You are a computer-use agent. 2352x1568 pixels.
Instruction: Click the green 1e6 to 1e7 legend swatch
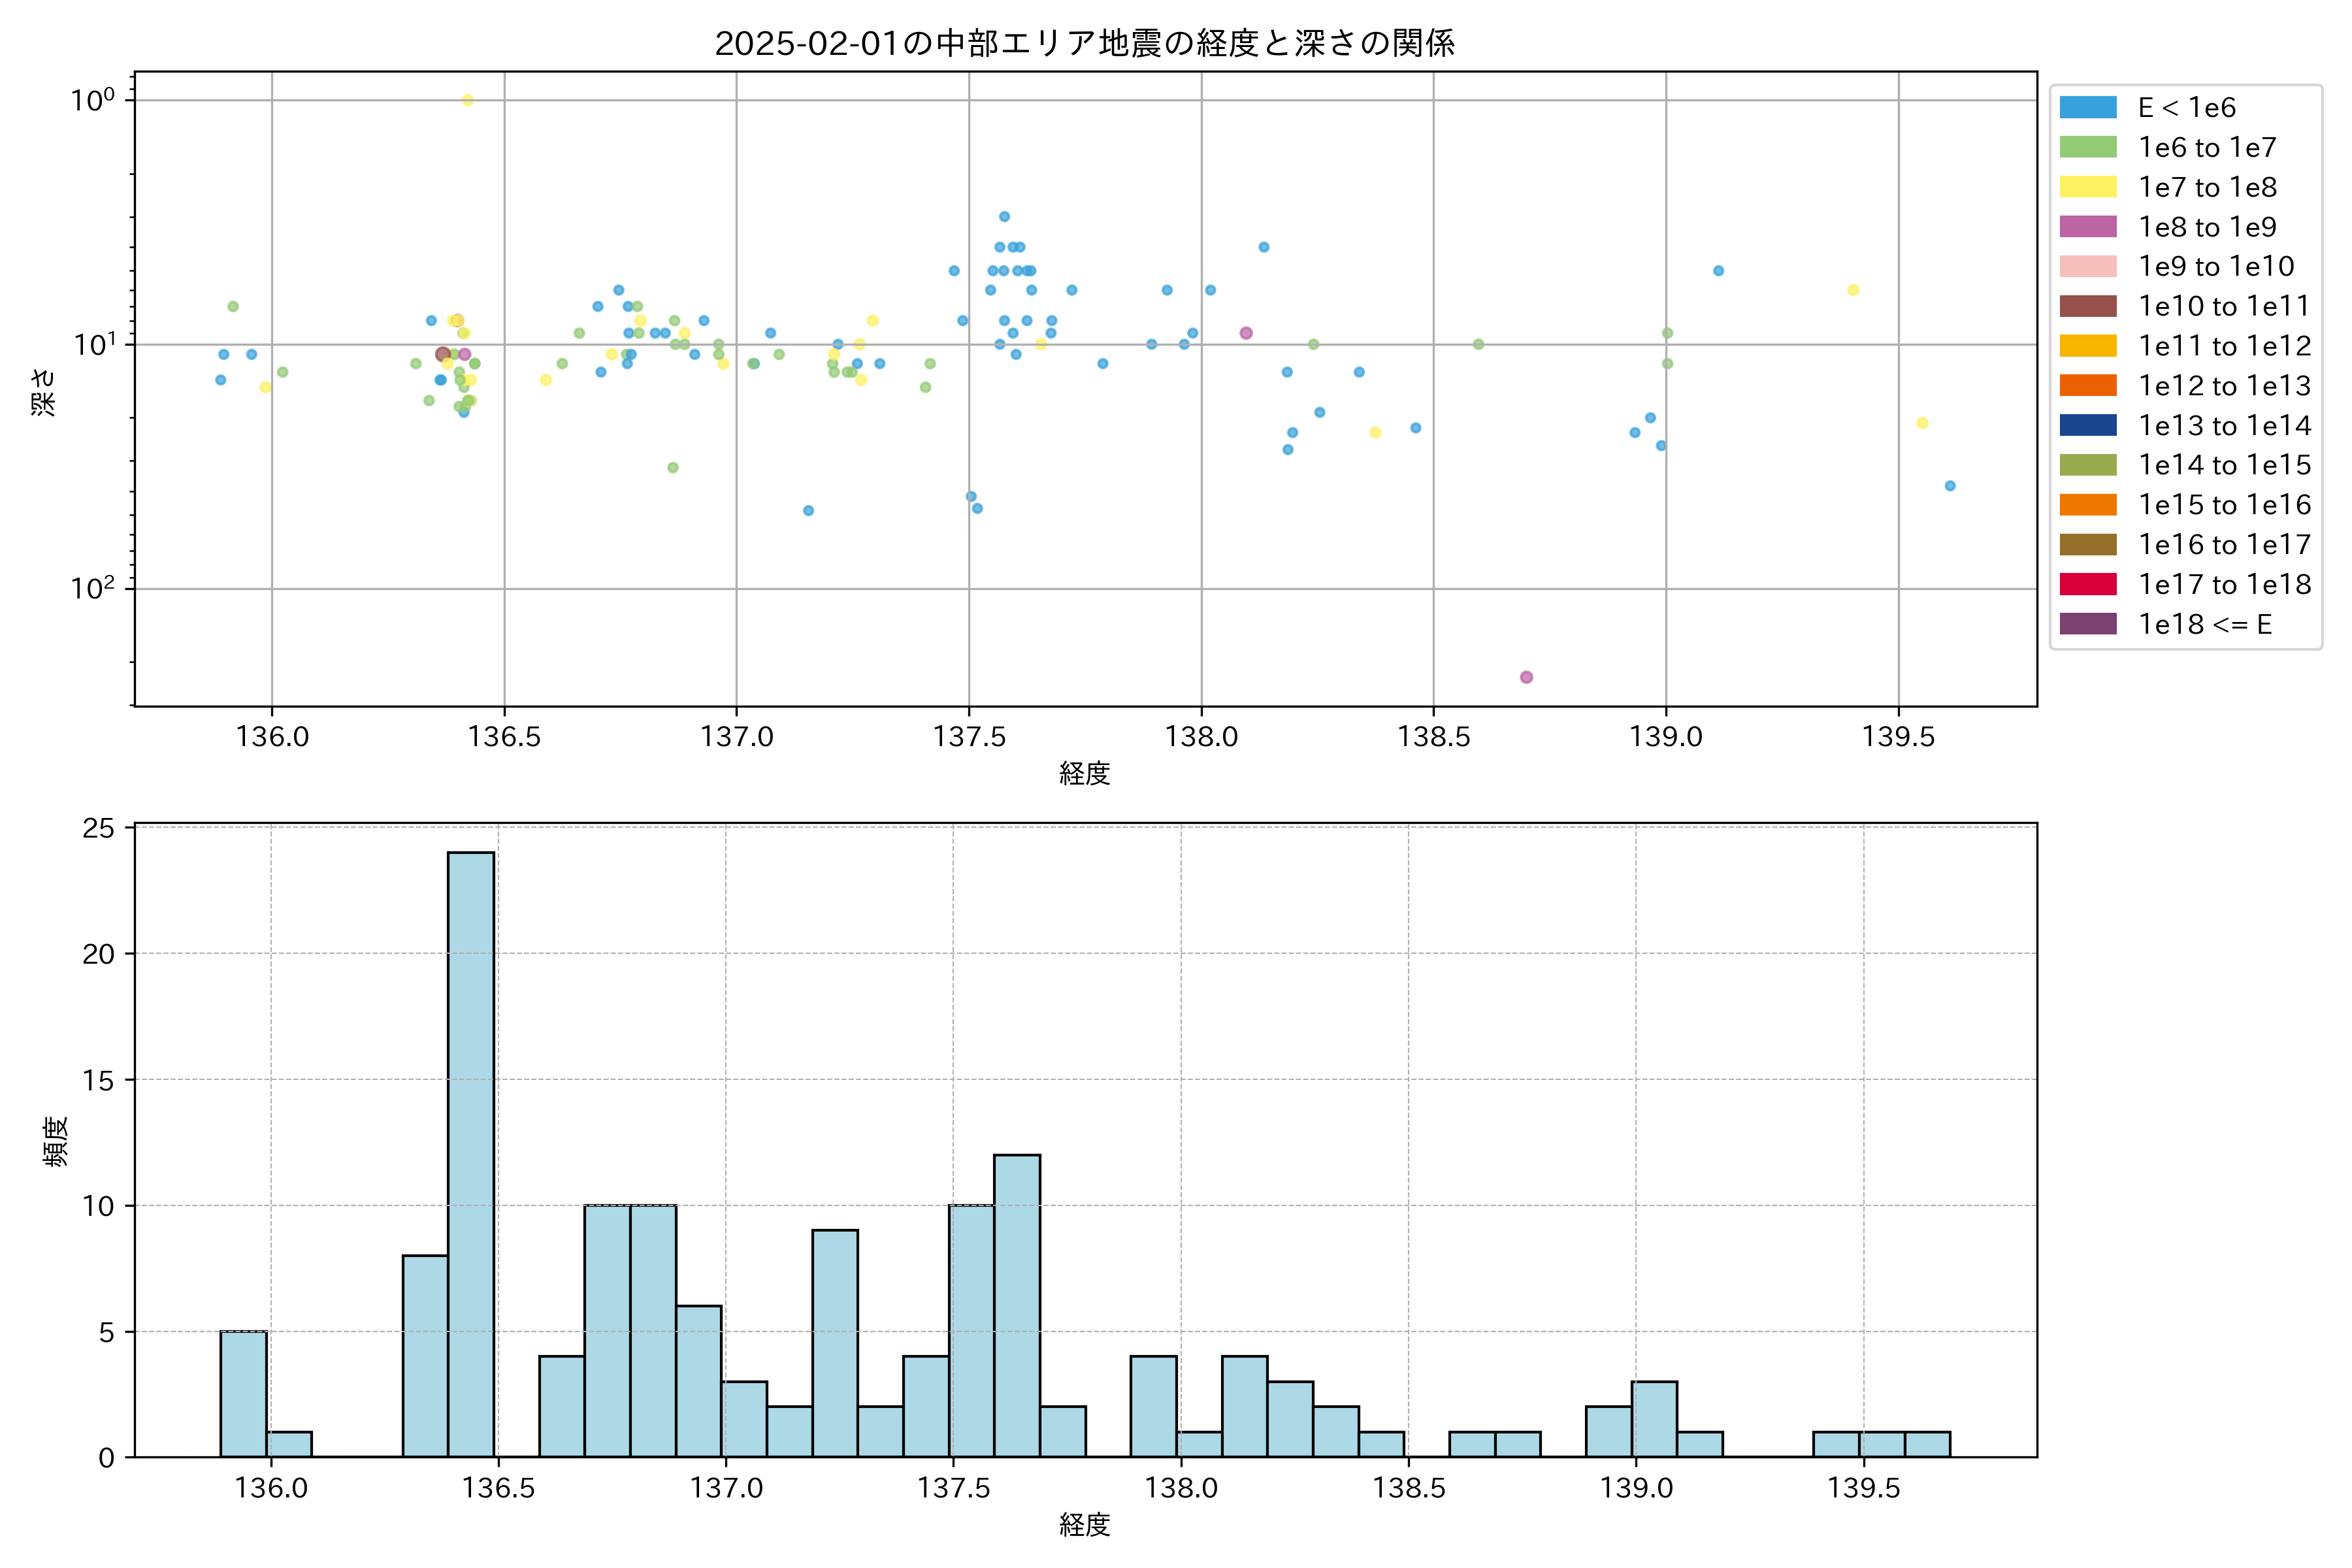pyautogui.click(x=2088, y=147)
